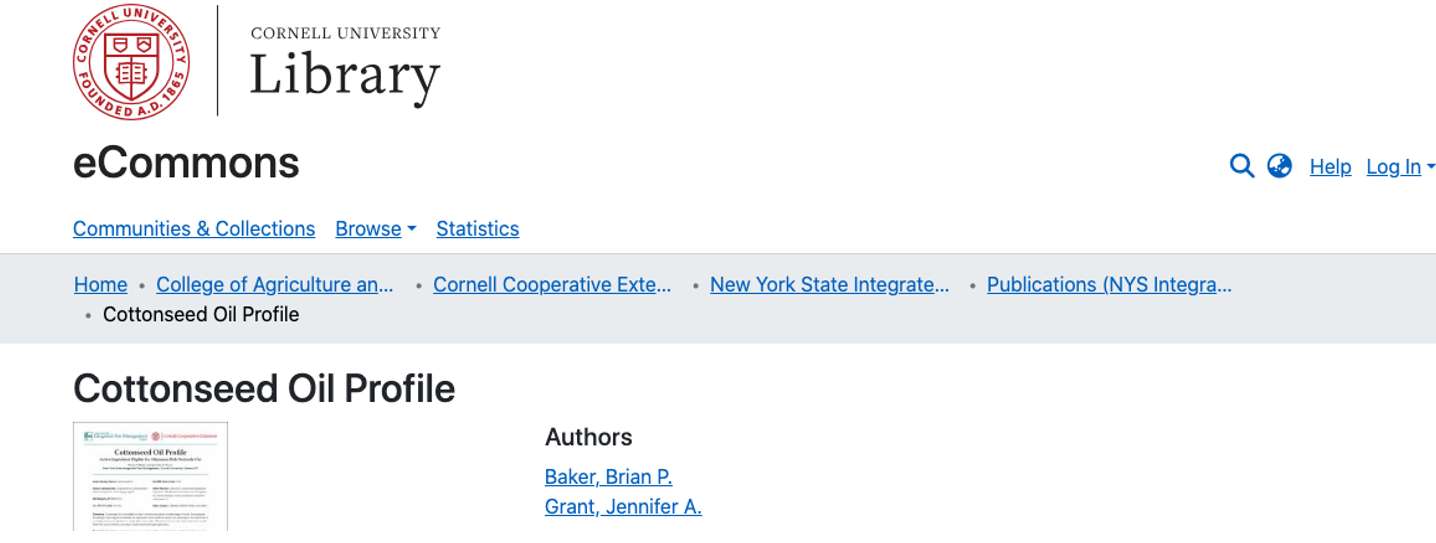Go to the Home breadcrumb
Viewport: 1436px width, 543px height.
(101, 285)
